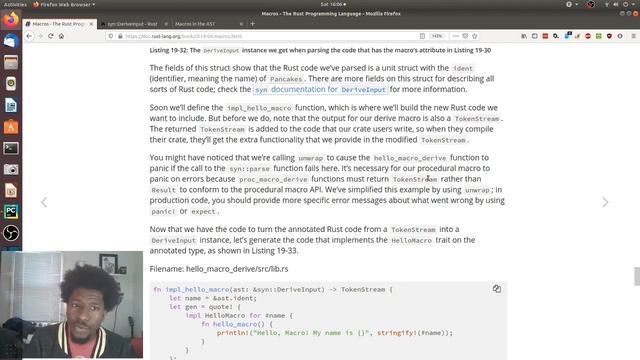640x360 pixels.
Task: Close the Macros in the AST tab
Action: (241, 24)
